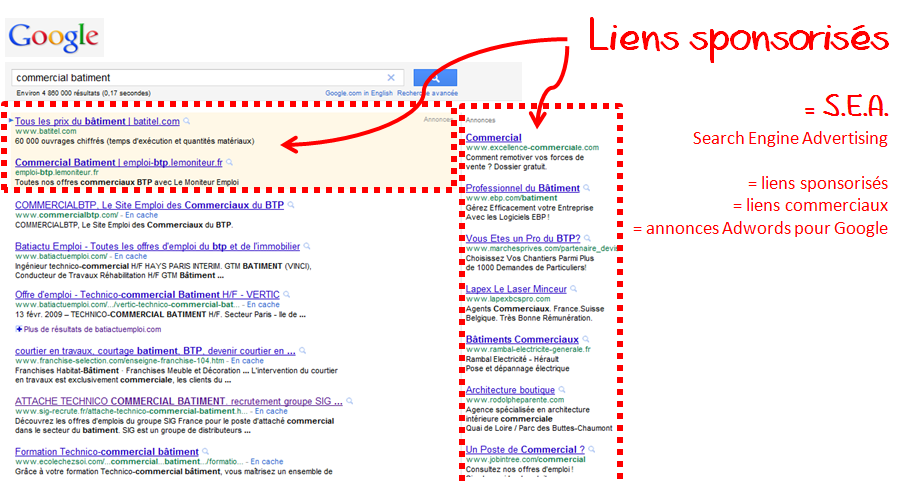Open 'Offre d'emploi - Technico-commercial Batiment H/F - VERTIC'

147,295
